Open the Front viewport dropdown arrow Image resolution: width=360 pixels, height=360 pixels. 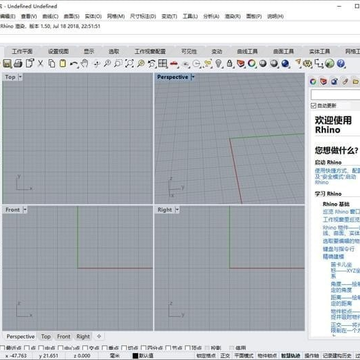[25, 210]
